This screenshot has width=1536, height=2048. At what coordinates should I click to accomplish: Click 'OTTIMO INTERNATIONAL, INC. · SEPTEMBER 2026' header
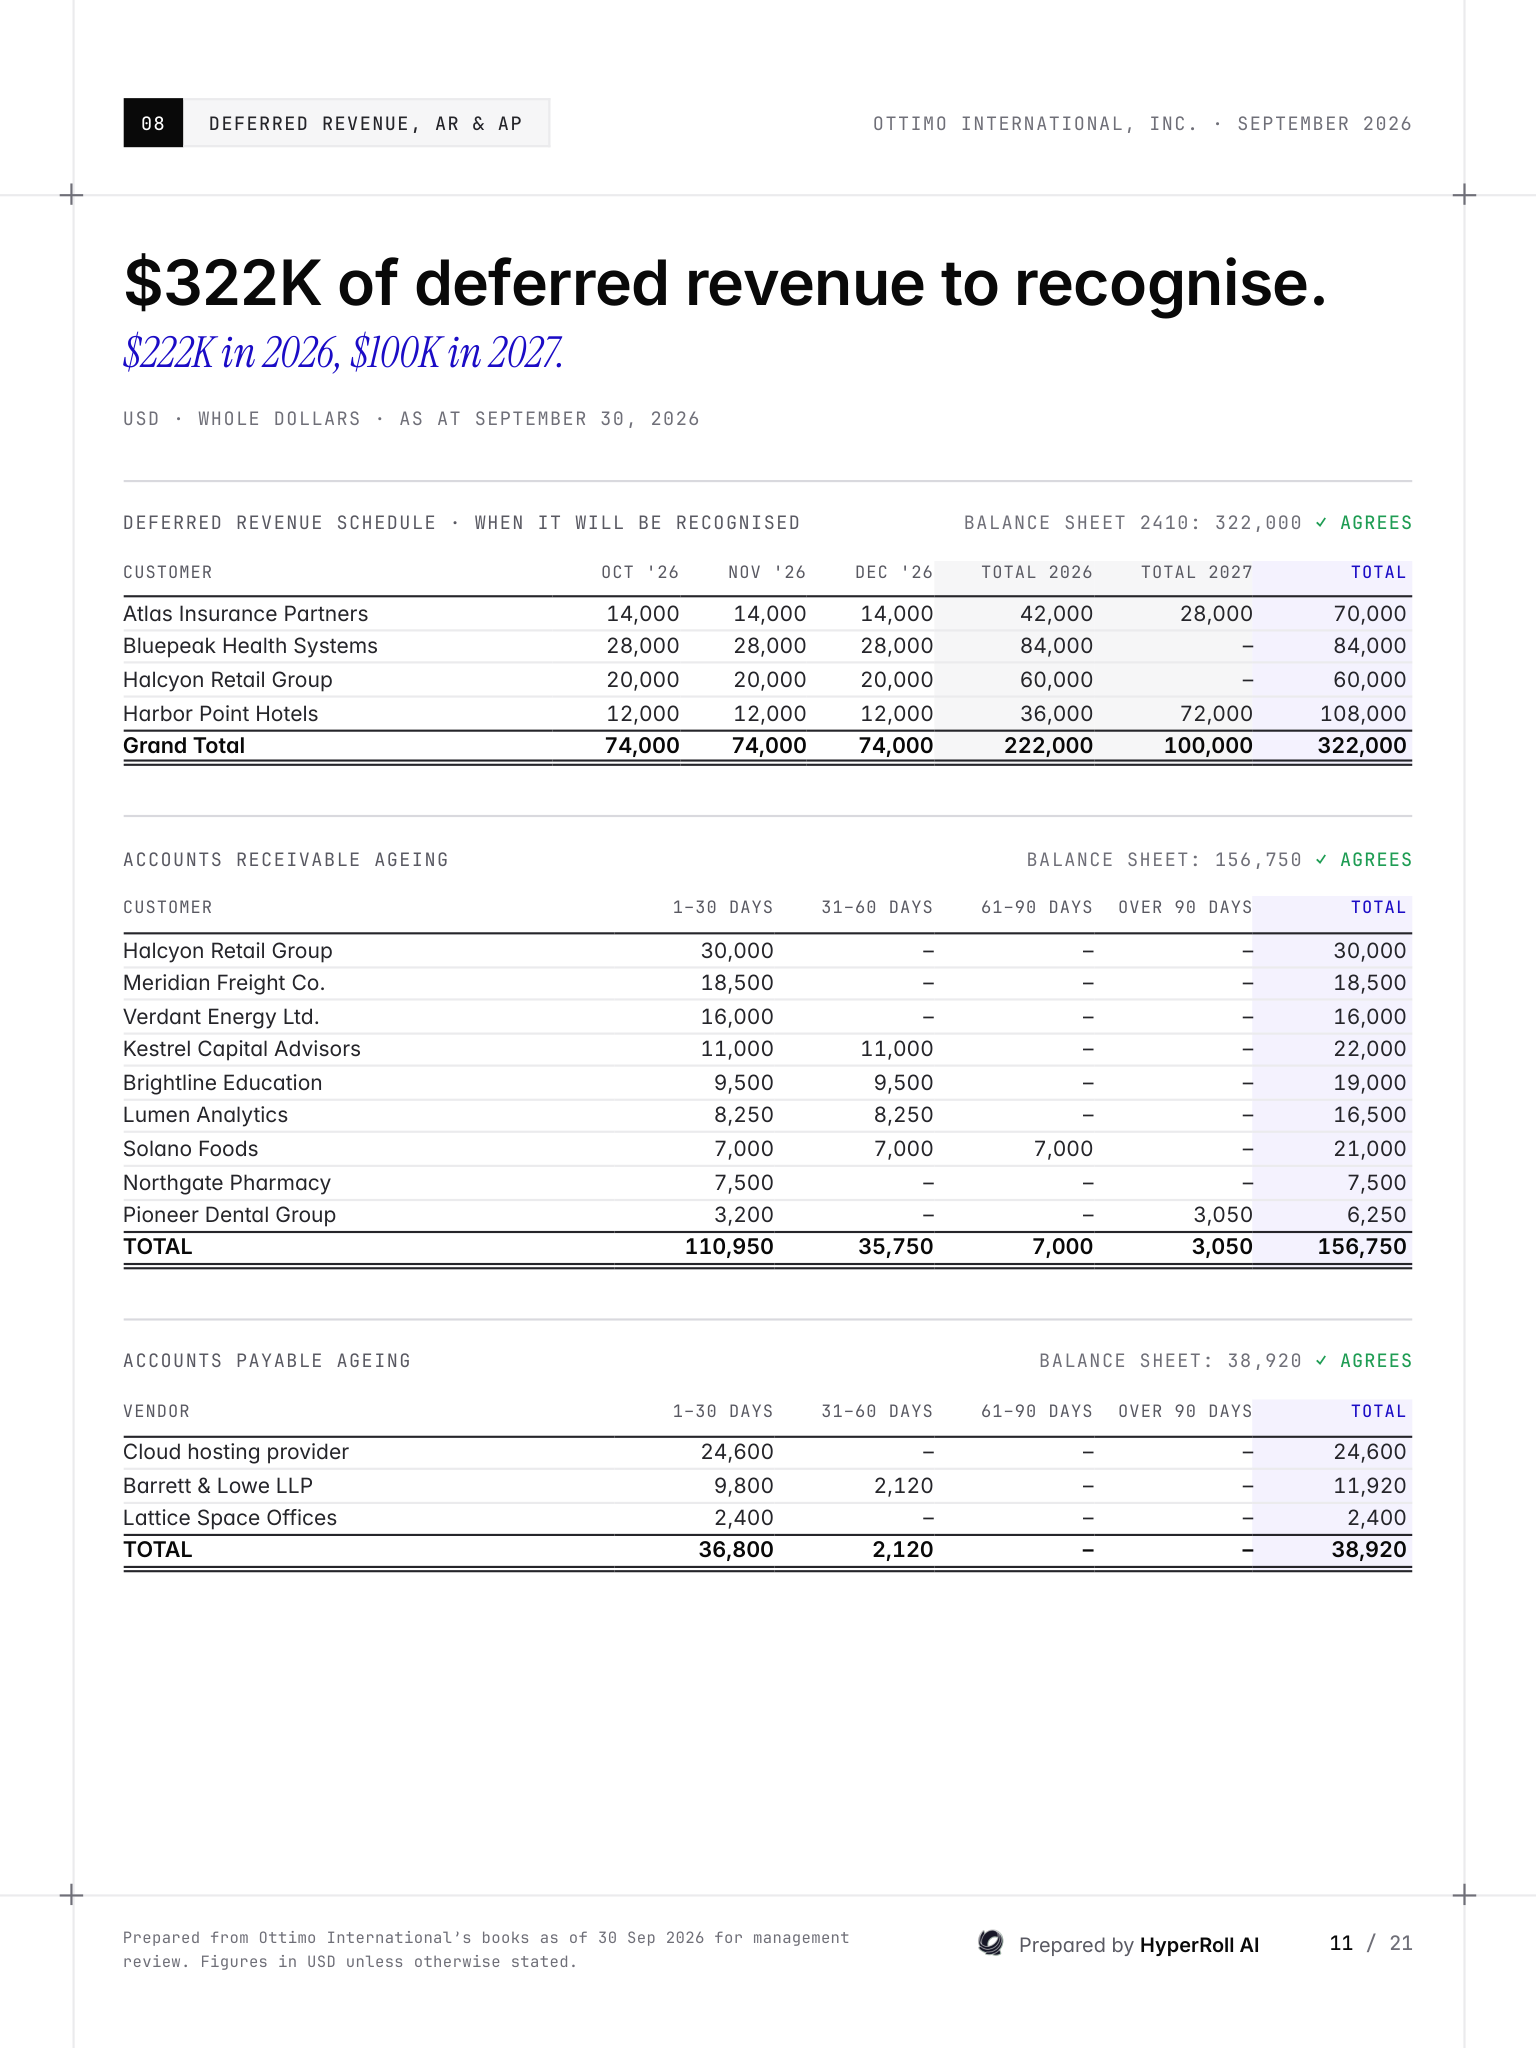1142,124
